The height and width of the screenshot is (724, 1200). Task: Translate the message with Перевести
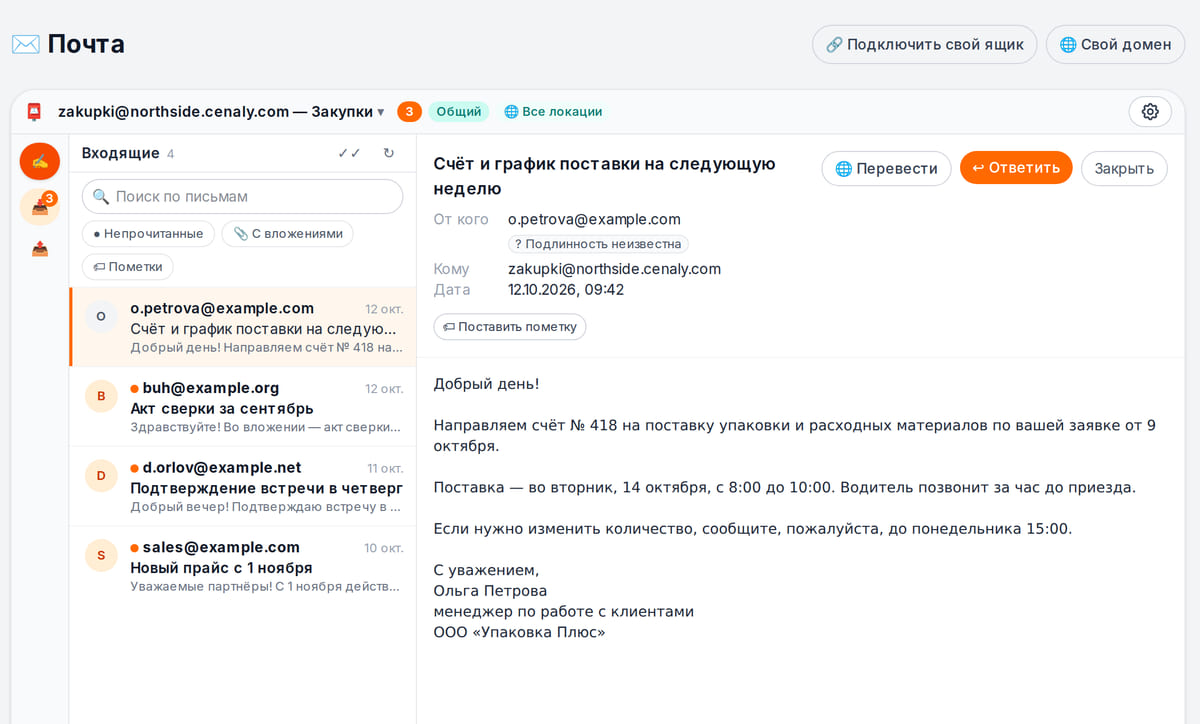pyautogui.click(x=886, y=168)
